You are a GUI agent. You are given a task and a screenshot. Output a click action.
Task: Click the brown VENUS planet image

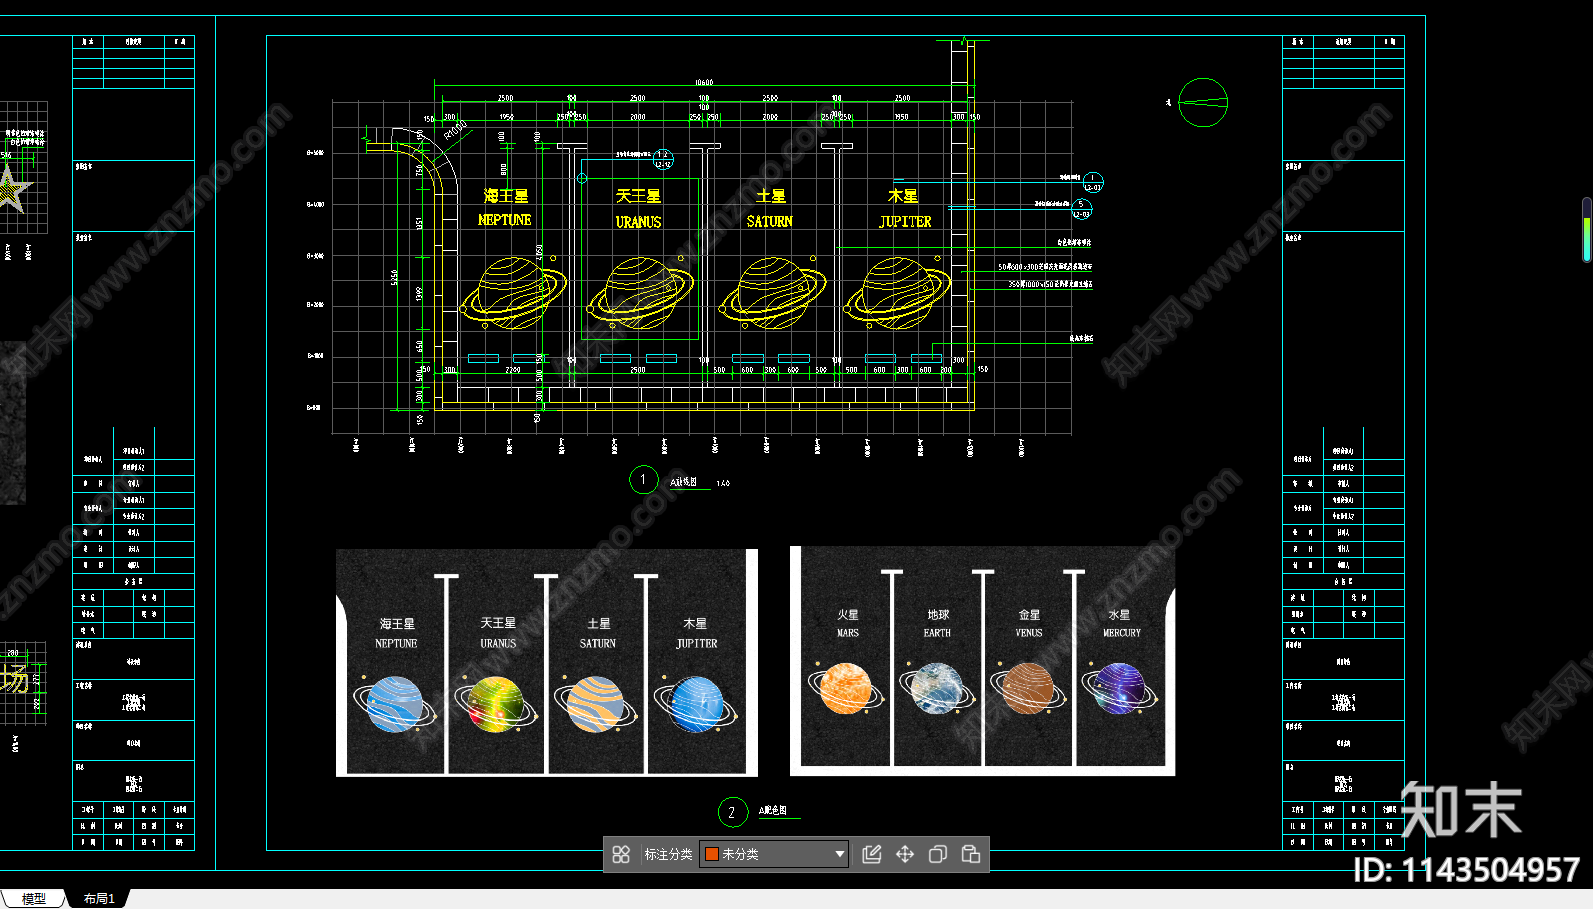tap(1028, 690)
